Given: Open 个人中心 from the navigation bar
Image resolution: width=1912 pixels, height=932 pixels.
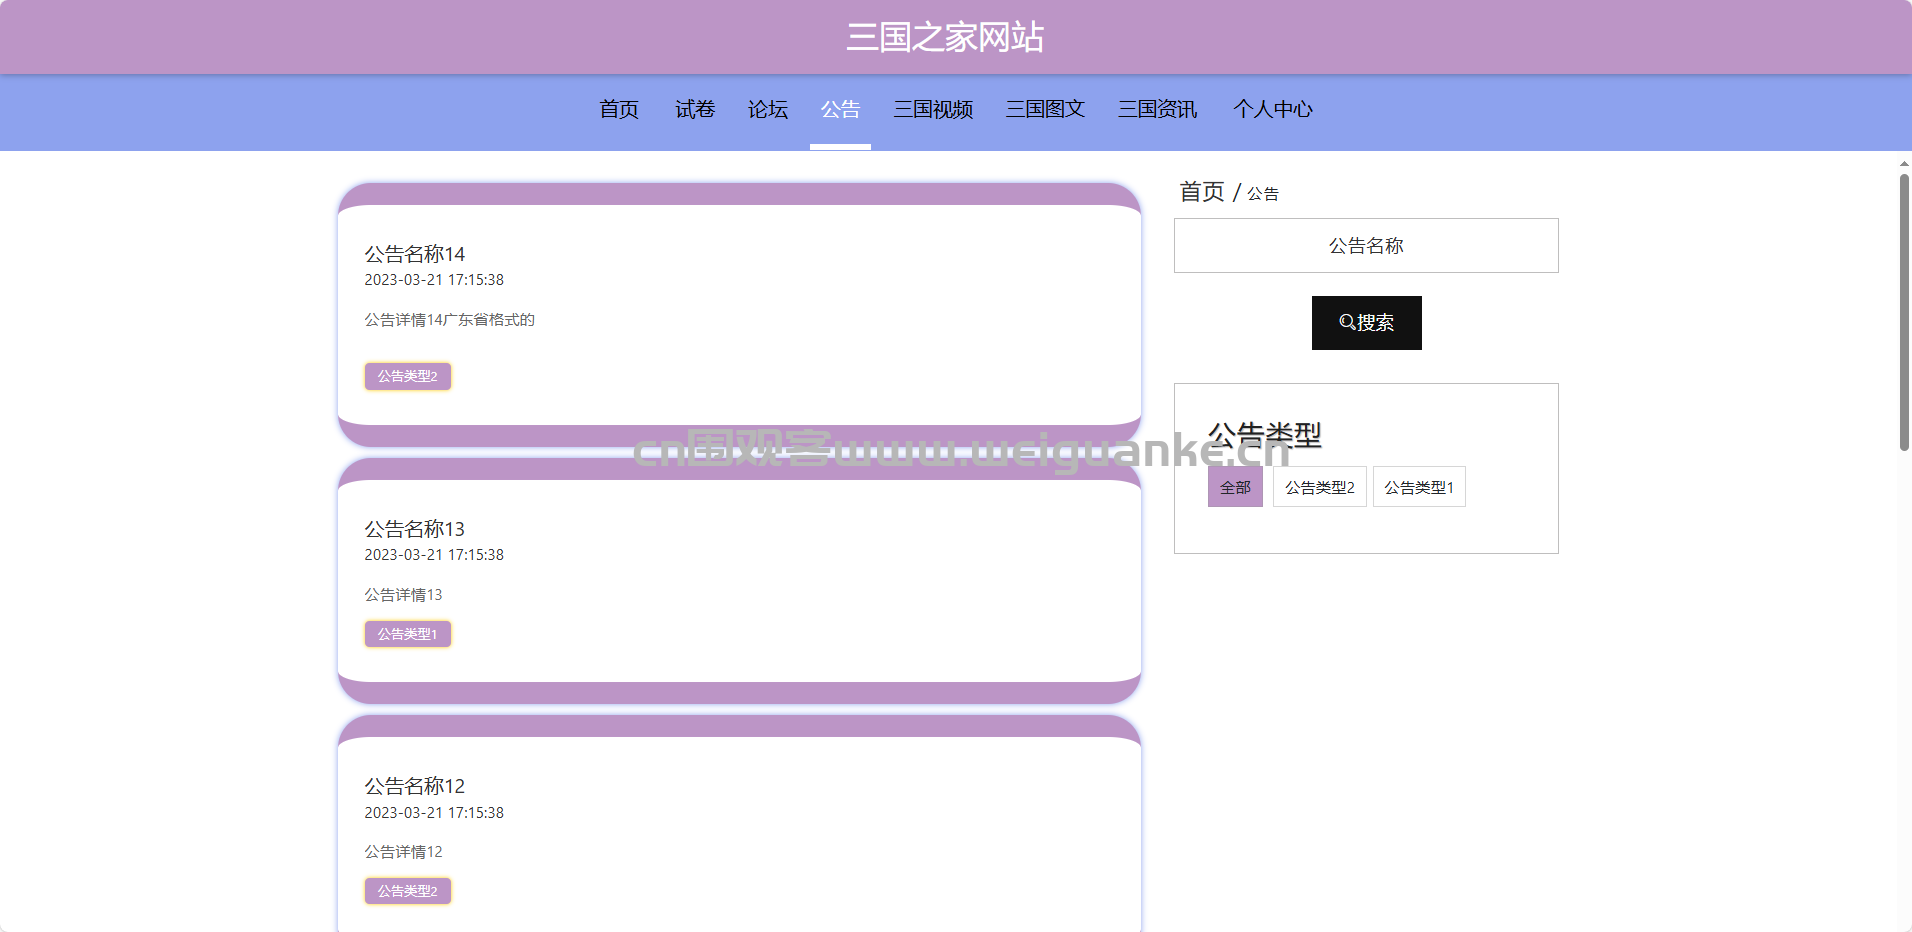Looking at the screenshot, I should tap(1272, 110).
